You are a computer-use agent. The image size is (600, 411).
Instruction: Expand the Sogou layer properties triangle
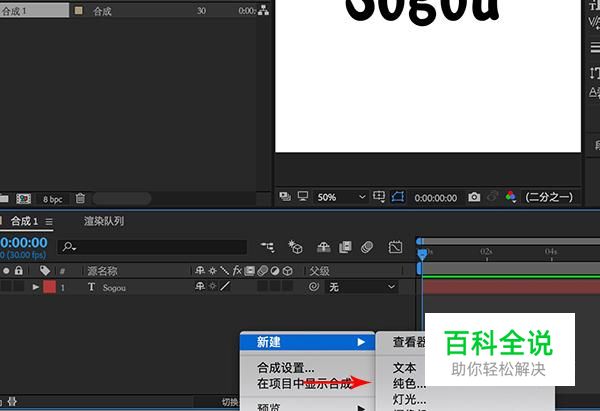36,287
